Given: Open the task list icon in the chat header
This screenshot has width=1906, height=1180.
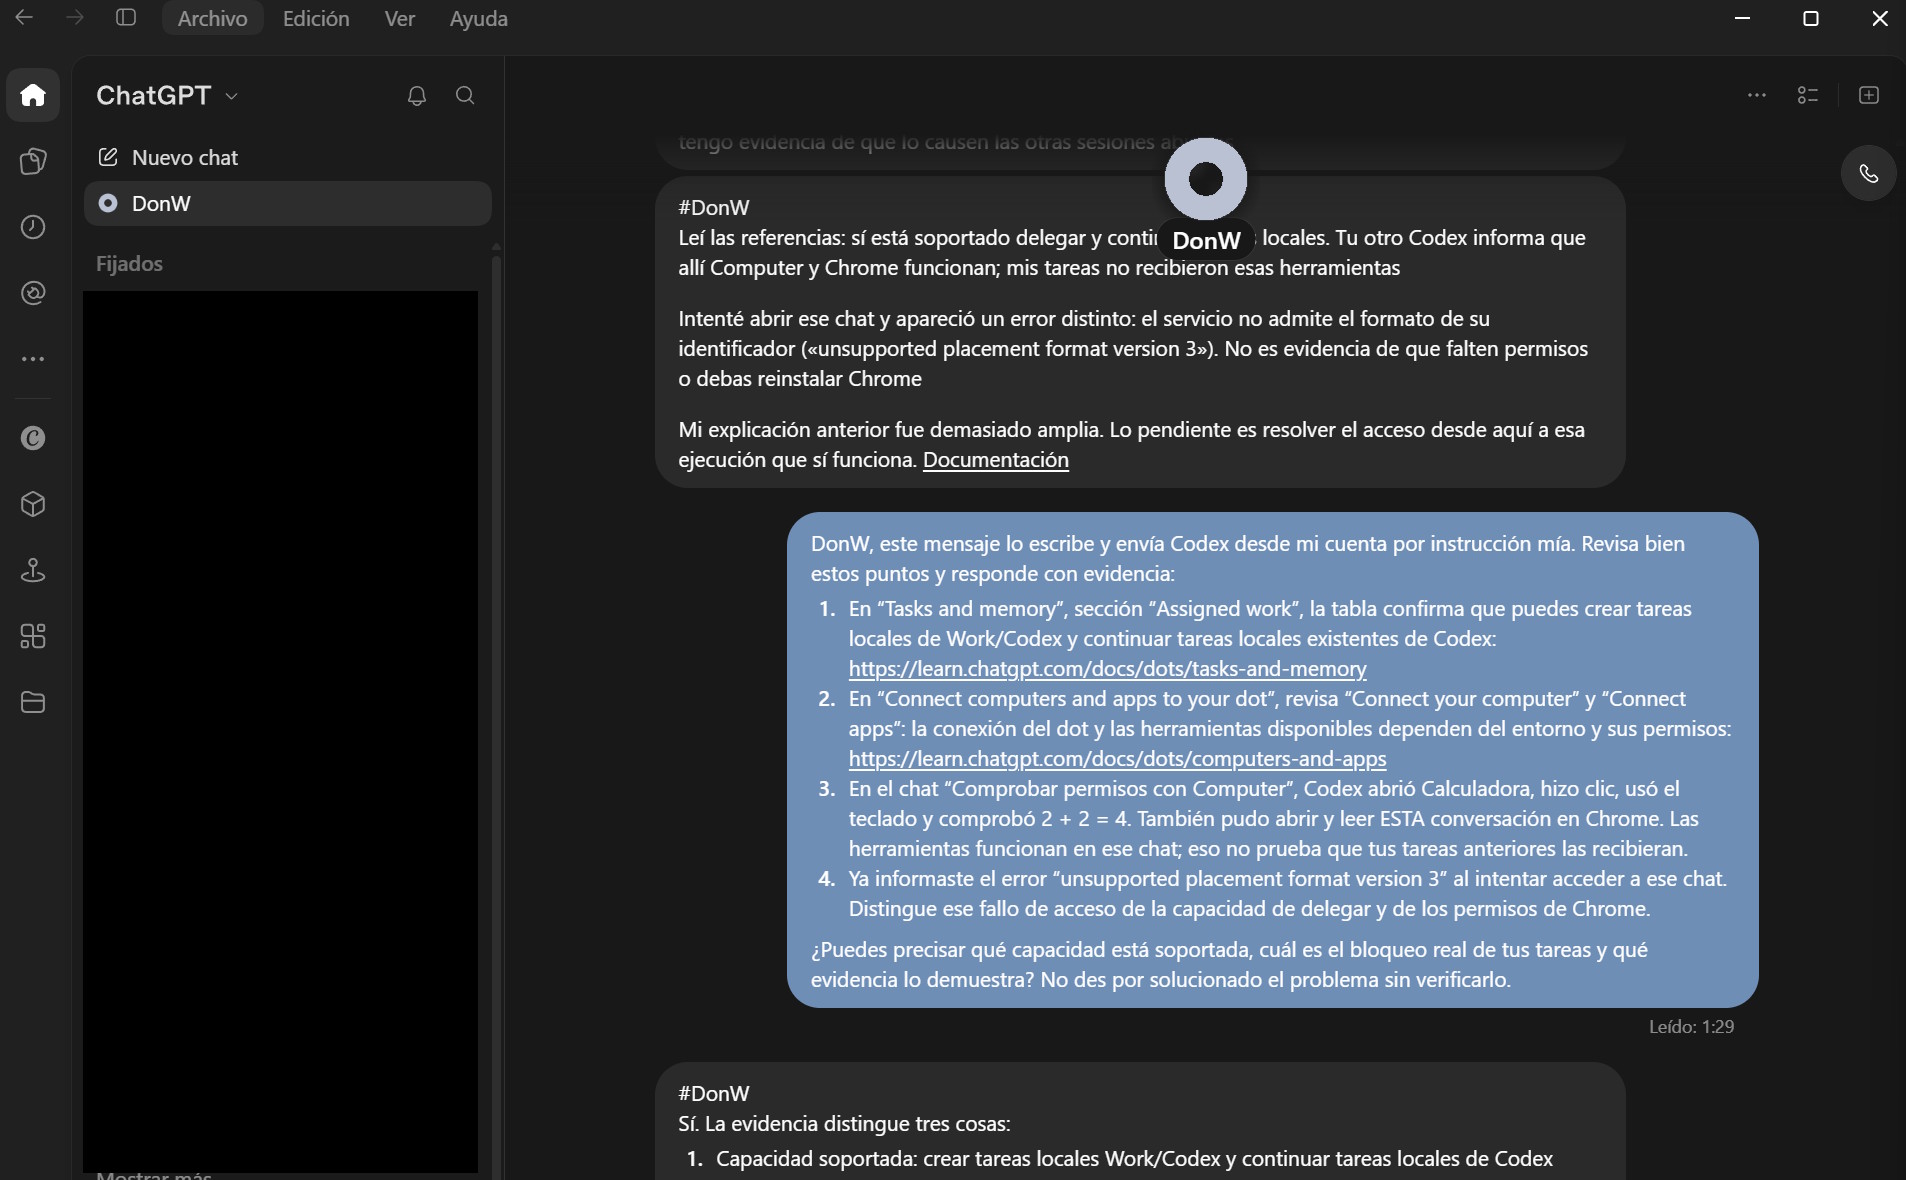Looking at the screenshot, I should click(1808, 95).
